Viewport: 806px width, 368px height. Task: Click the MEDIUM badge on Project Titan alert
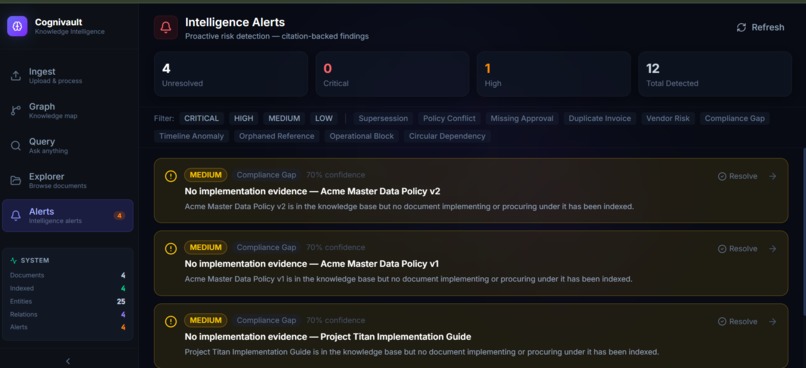206,320
